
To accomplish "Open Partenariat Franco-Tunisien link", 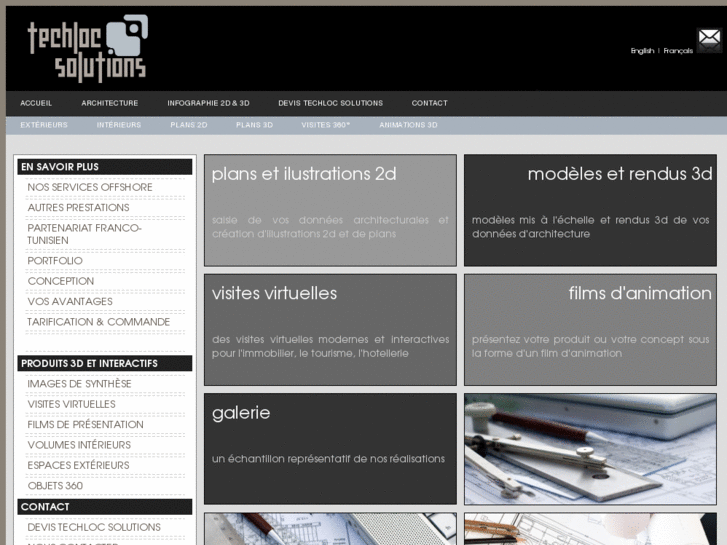I will pyautogui.click(x=84, y=234).
